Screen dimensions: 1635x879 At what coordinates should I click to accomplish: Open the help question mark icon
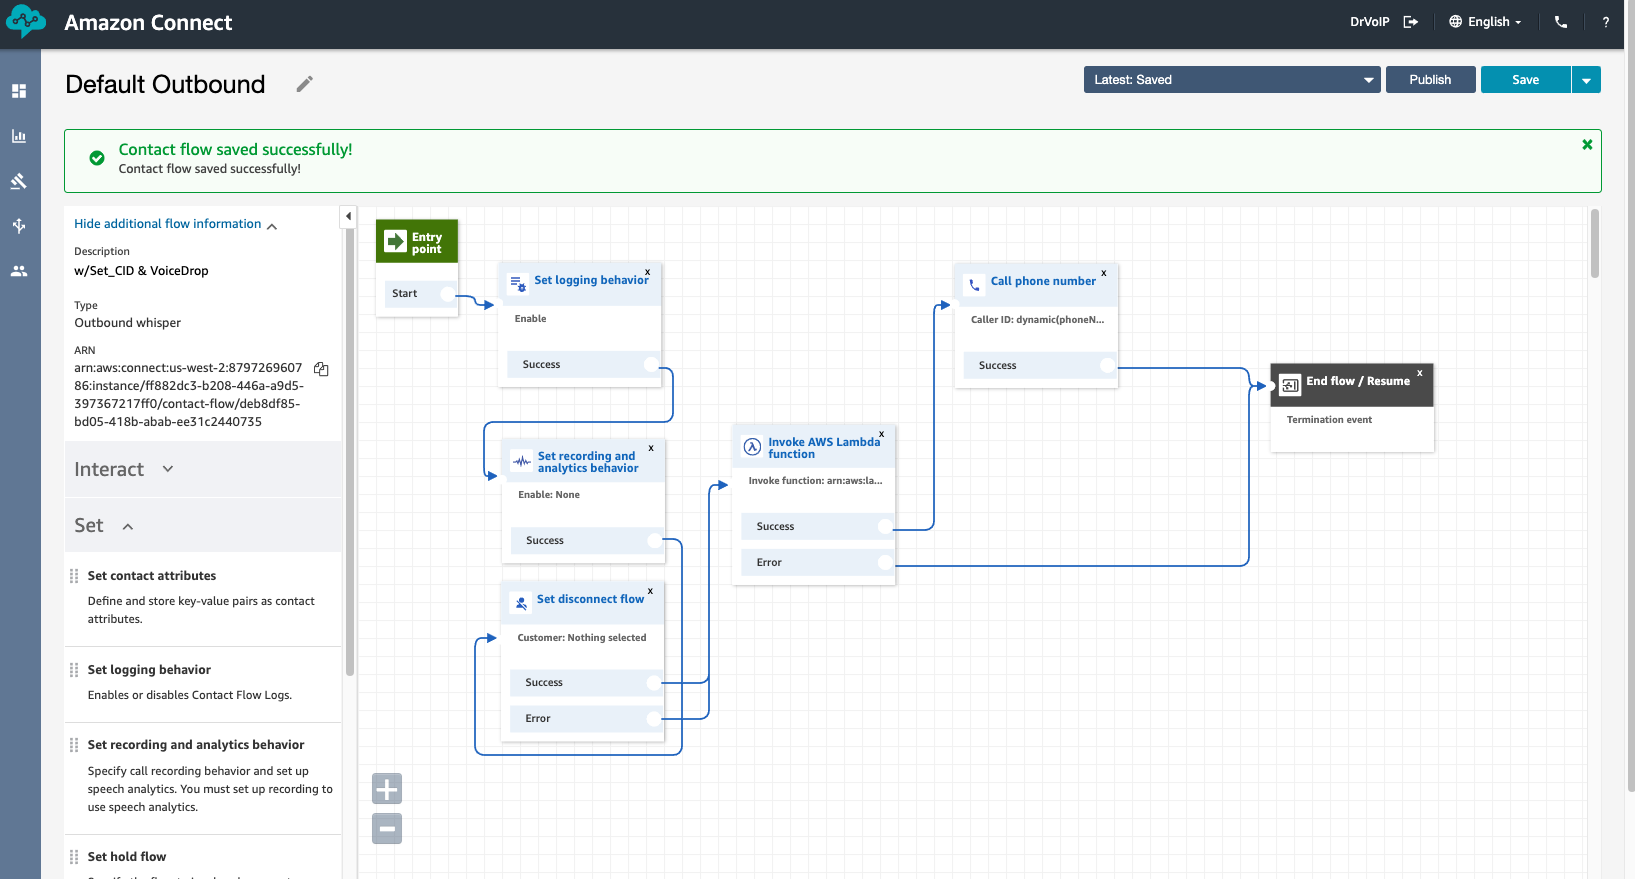pos(1606,22)
